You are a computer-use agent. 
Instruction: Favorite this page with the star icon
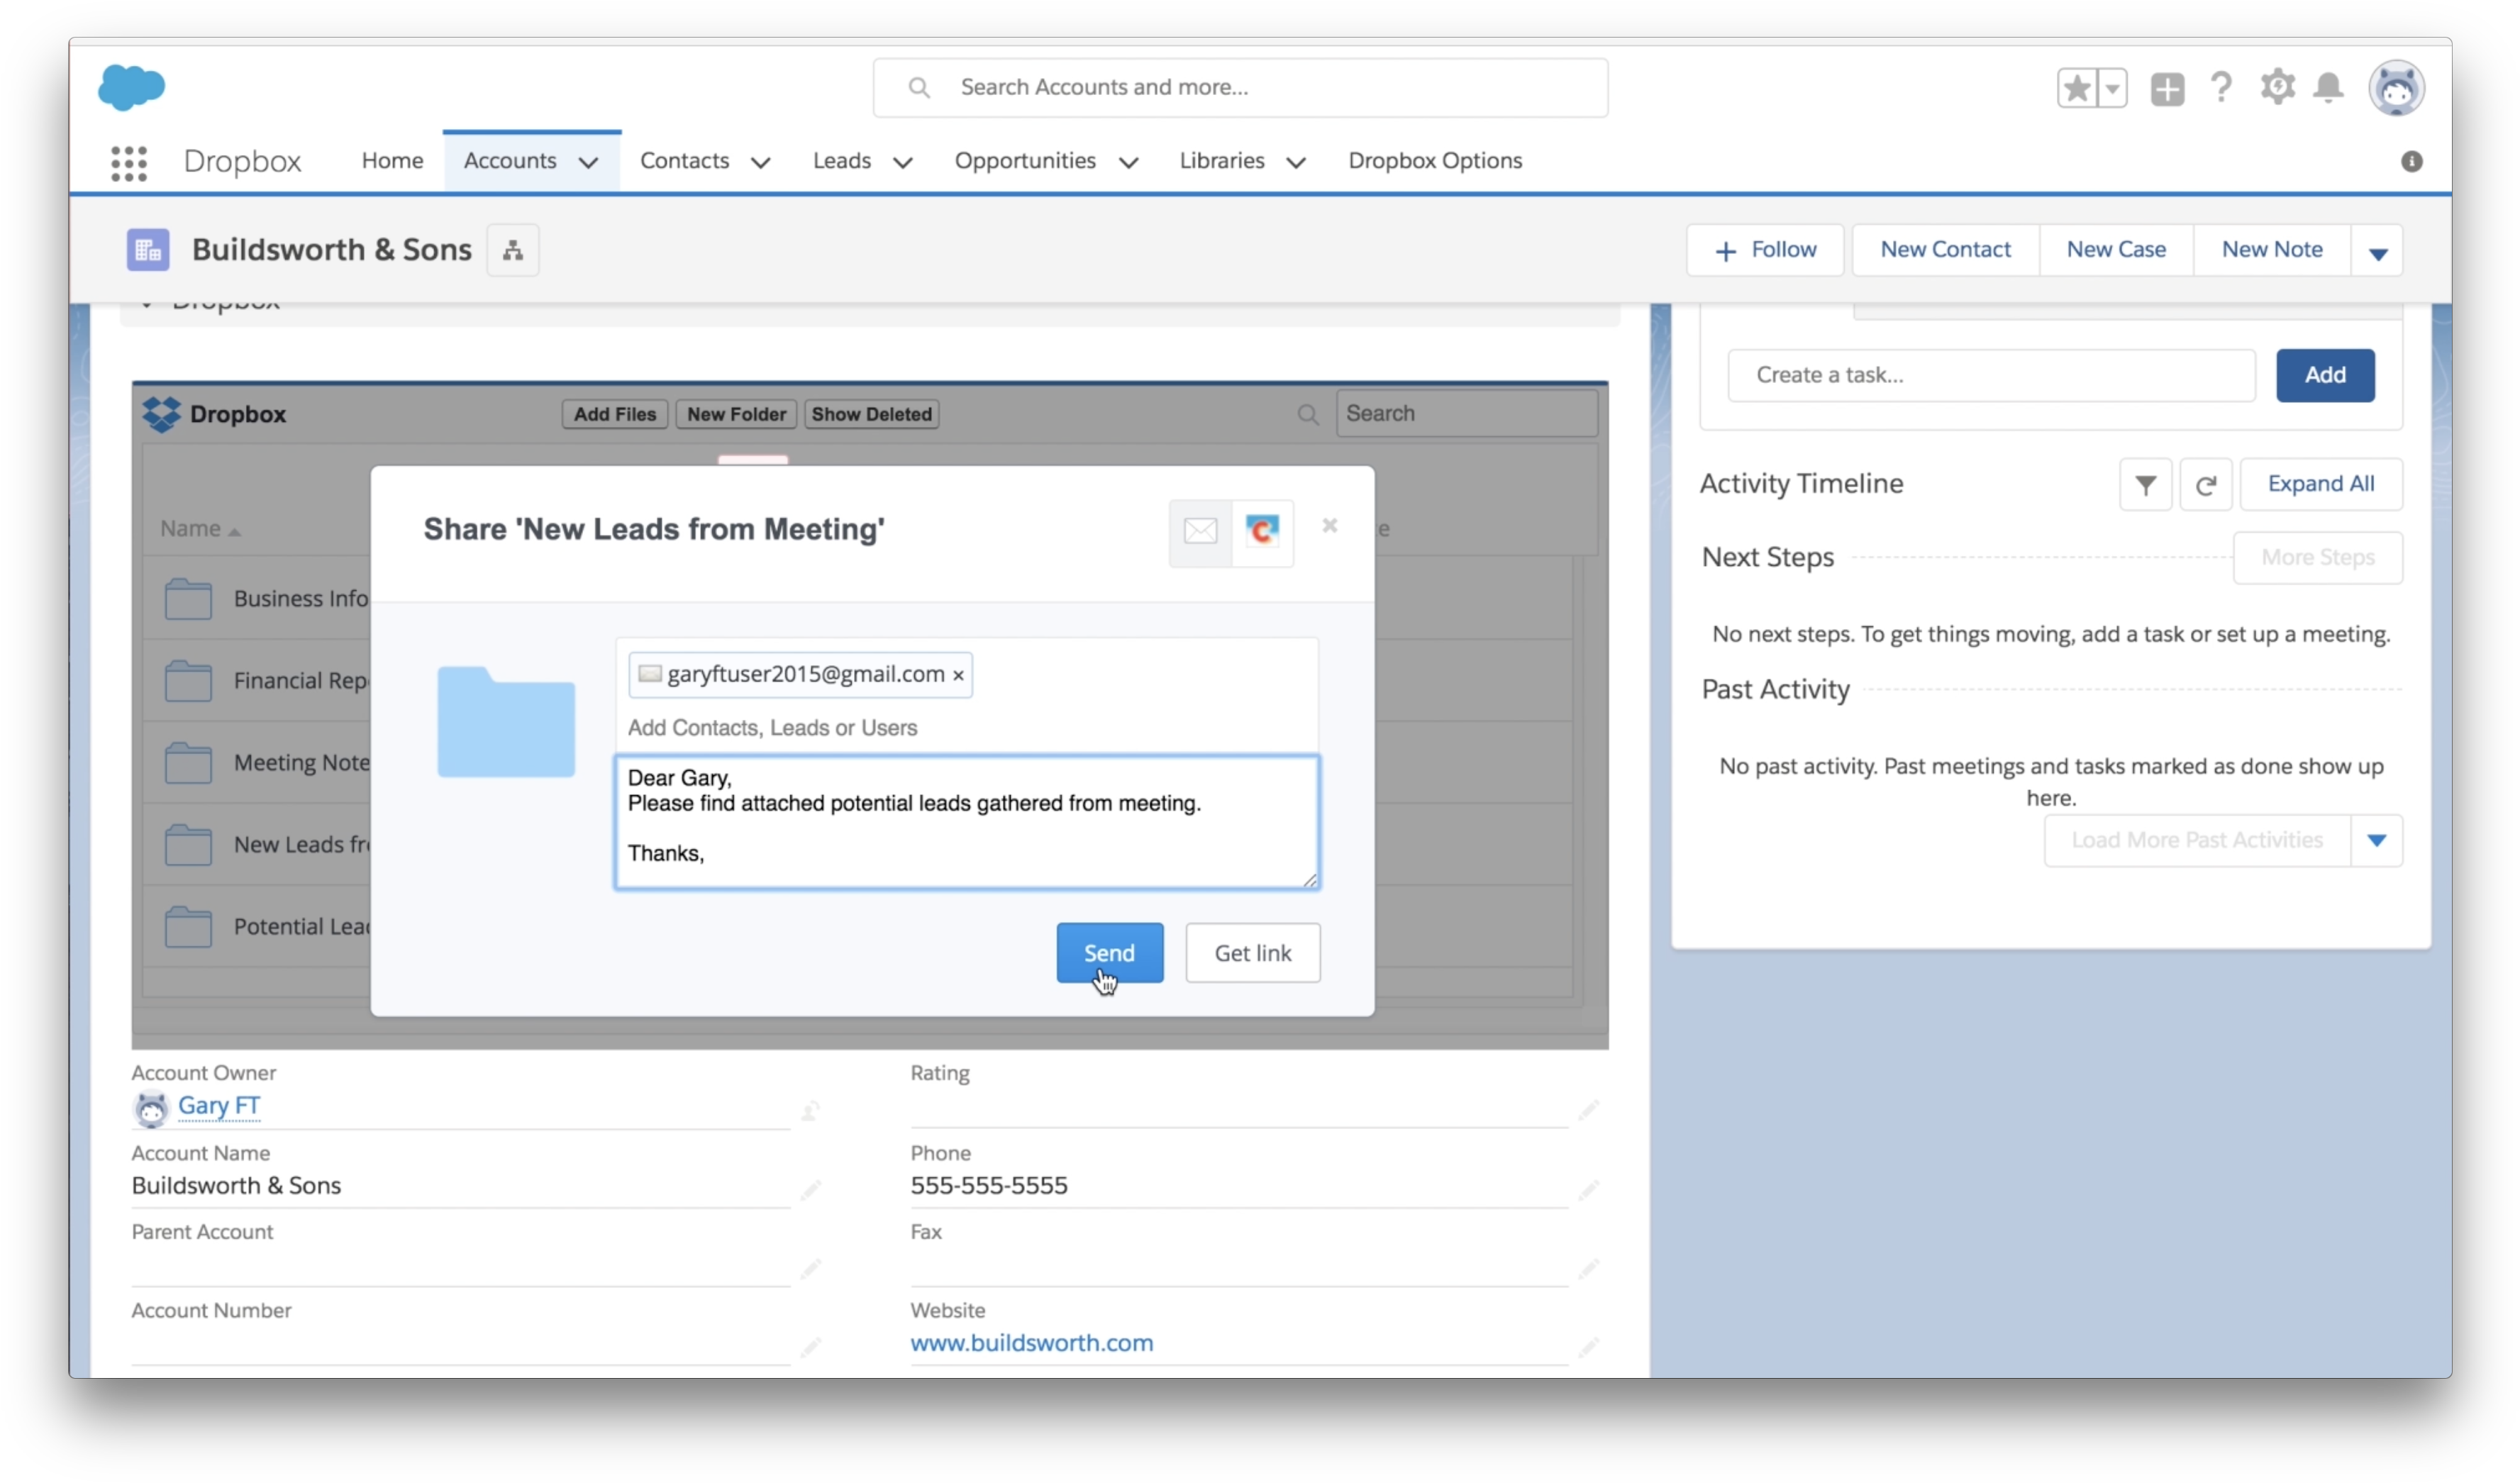pos(2077,88)
